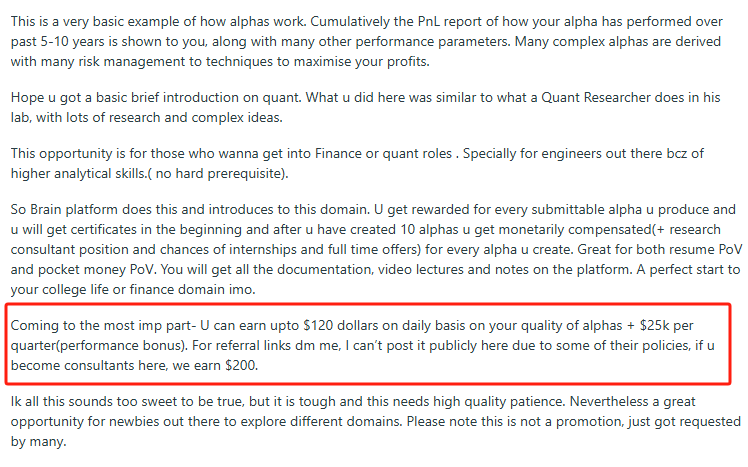This screenshot has height=467, width=748.
Task: Click the red-highlighted paragraph about earning $120
Action: [367, 345]
